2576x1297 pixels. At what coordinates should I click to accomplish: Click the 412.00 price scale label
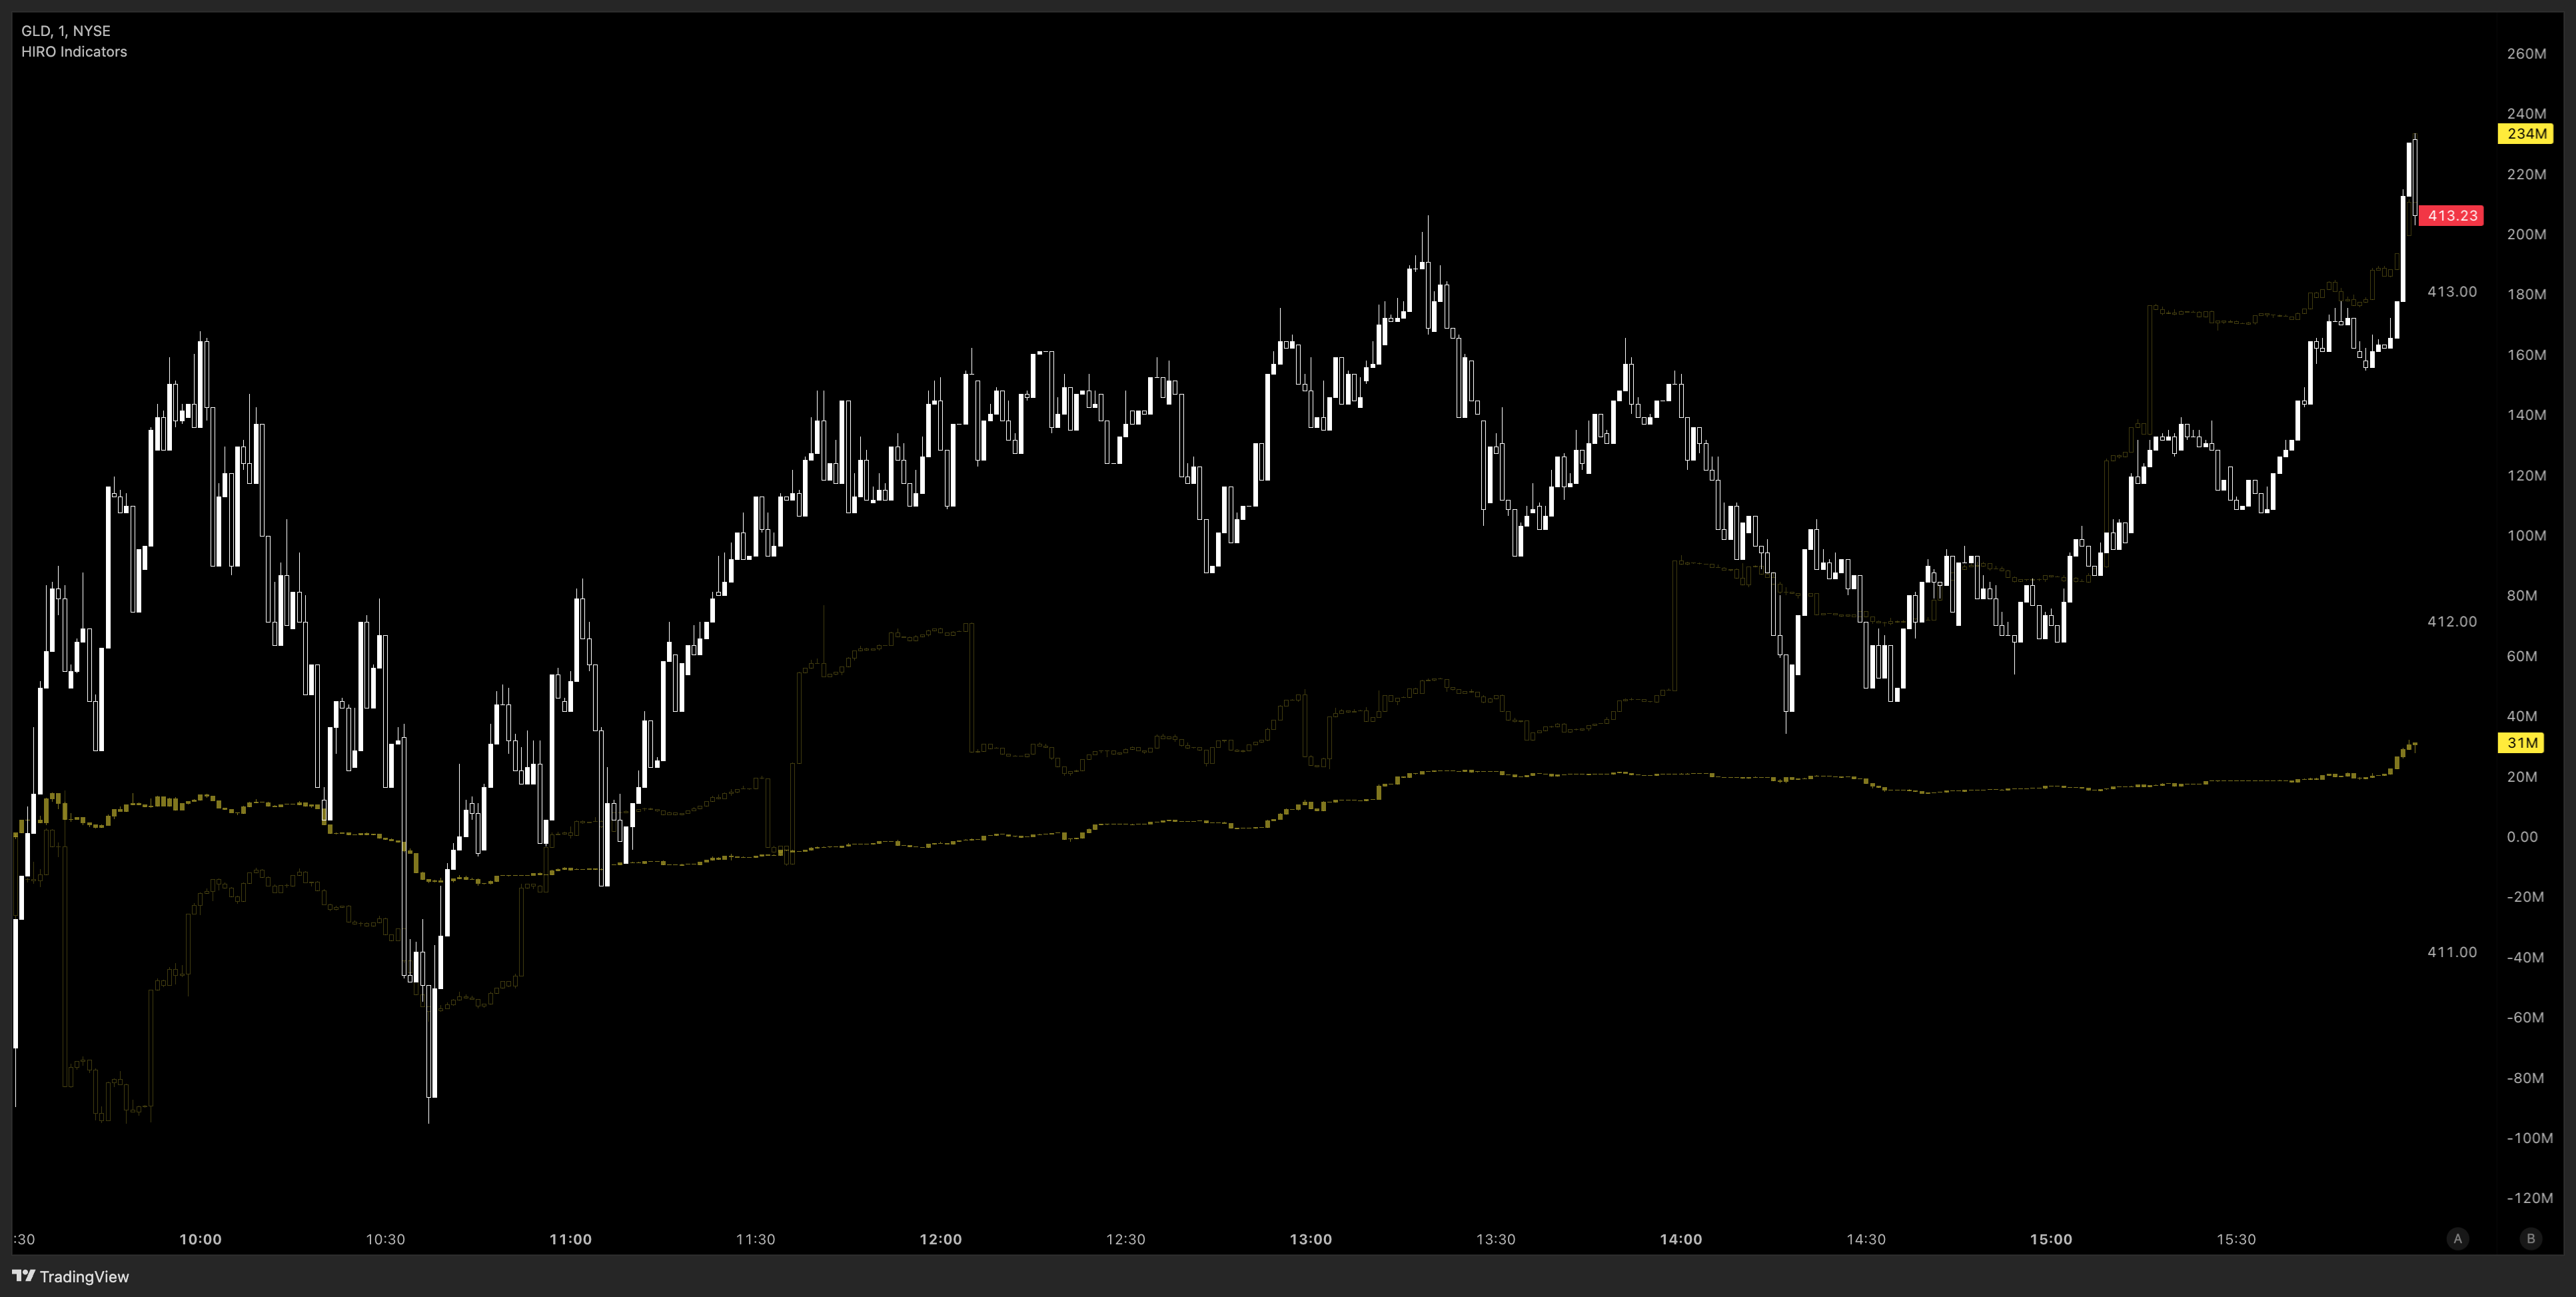(x=2451, y=622)
